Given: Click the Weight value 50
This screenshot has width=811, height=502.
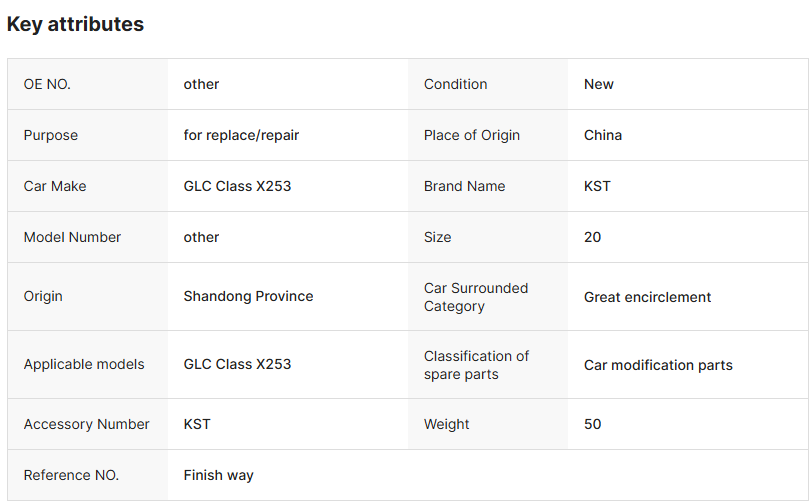Looking at the screenshot, I should [x=593, y=424].
